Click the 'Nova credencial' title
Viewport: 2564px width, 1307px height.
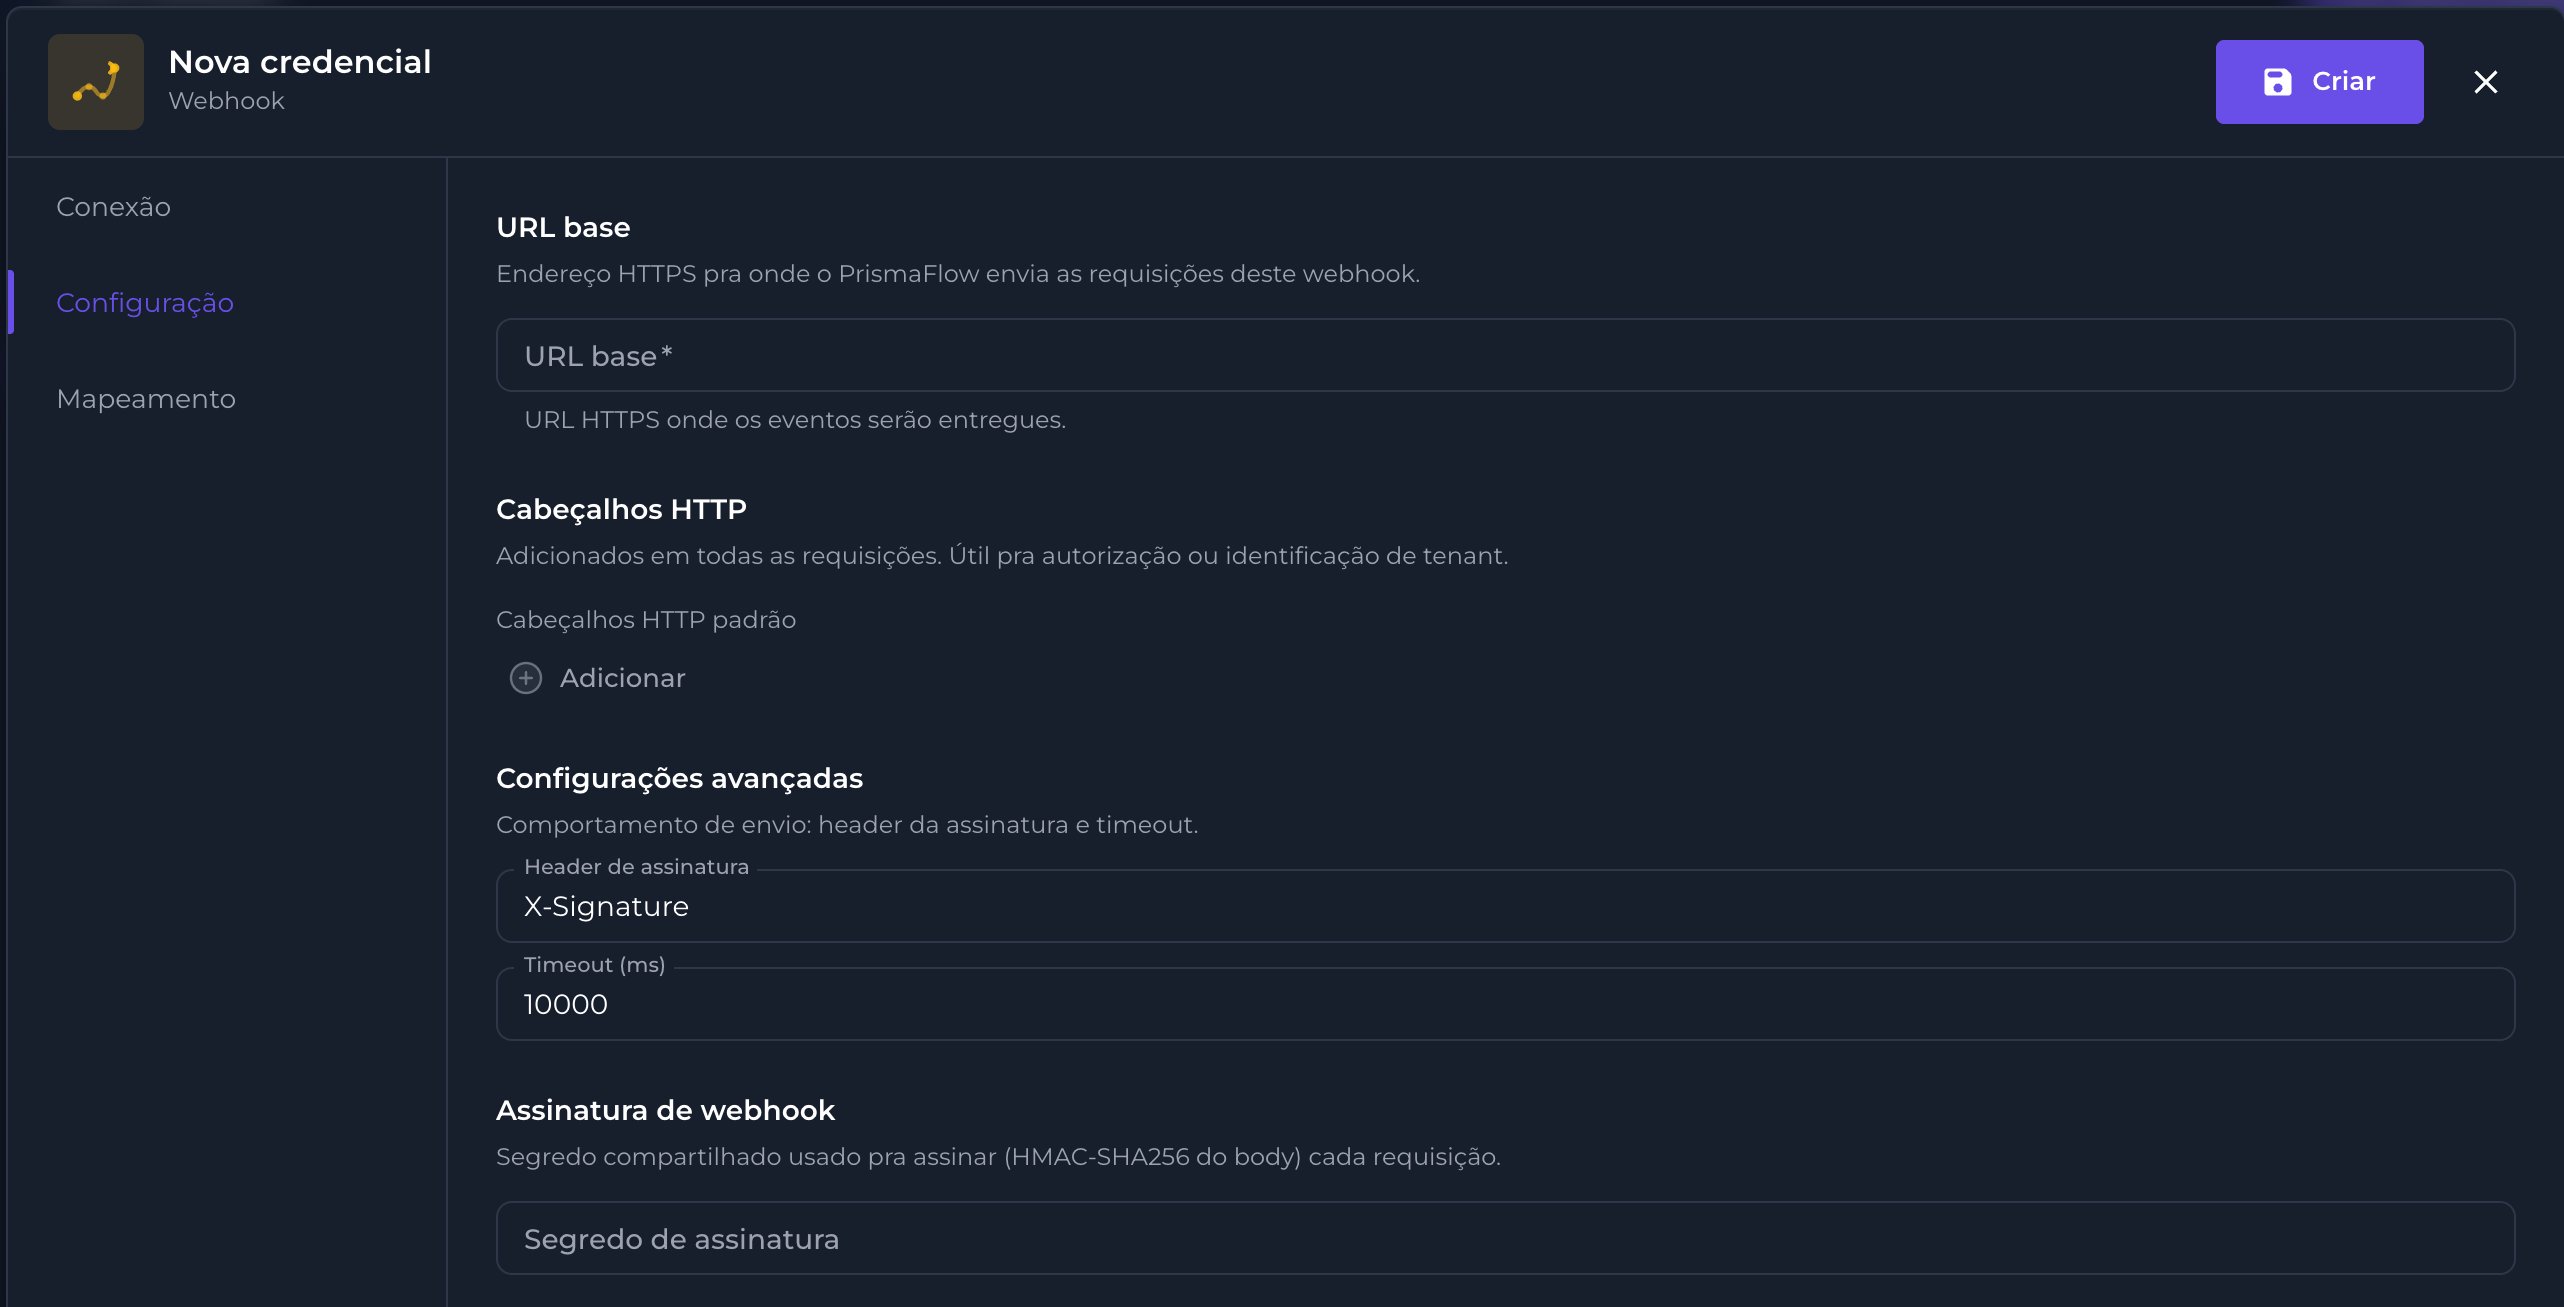300,62
